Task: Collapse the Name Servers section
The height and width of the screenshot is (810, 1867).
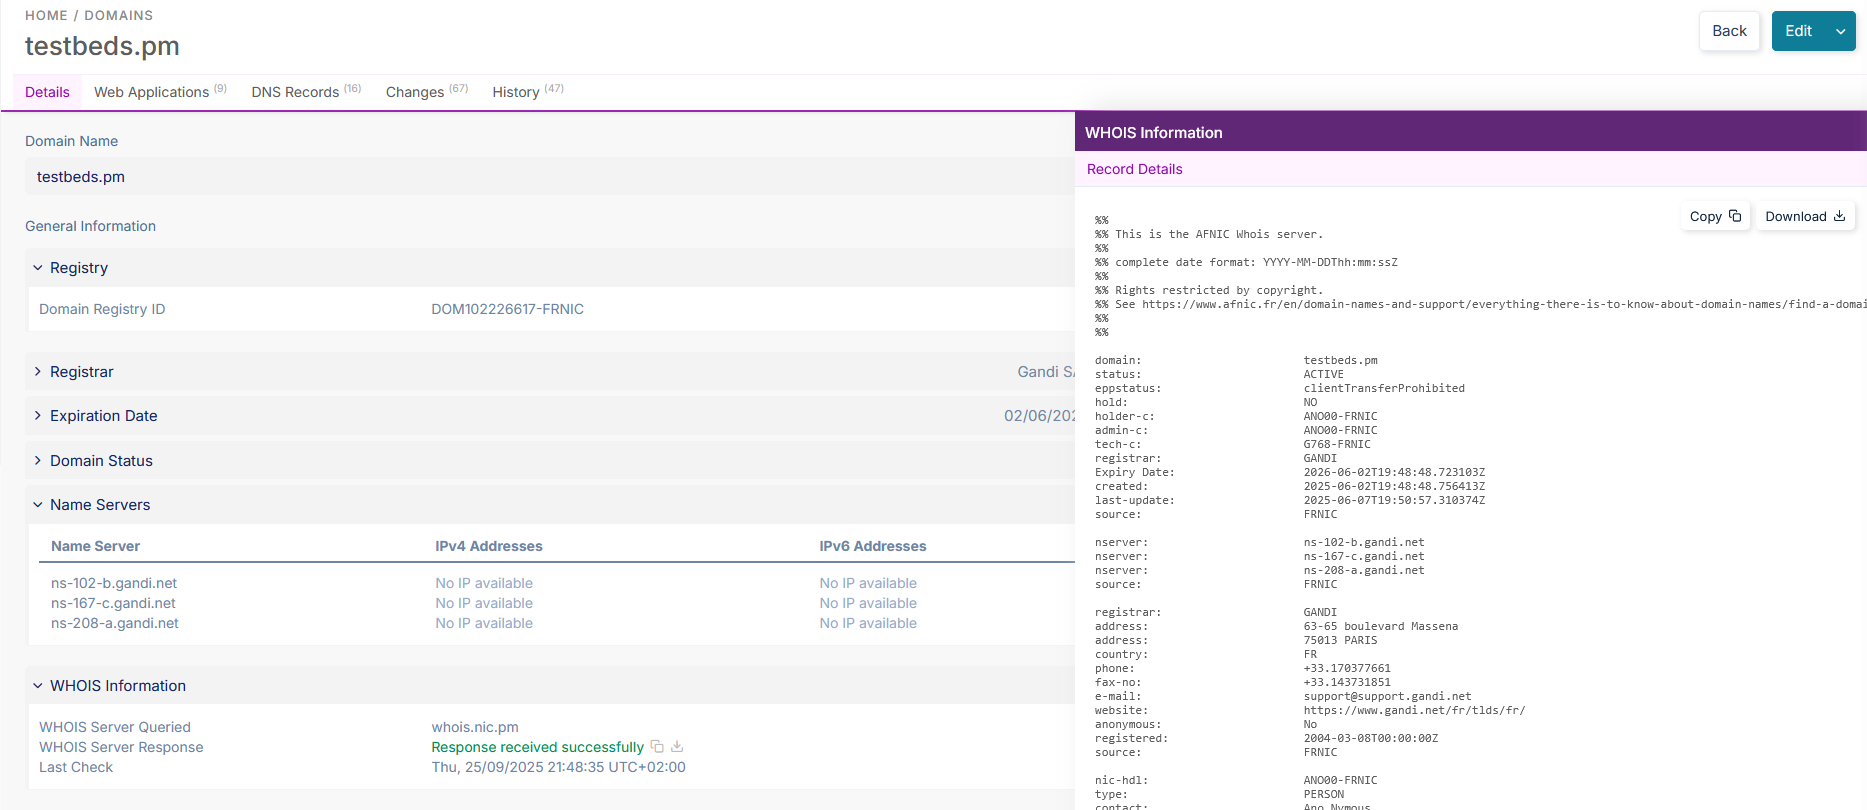Action: (x=38, y=505)
